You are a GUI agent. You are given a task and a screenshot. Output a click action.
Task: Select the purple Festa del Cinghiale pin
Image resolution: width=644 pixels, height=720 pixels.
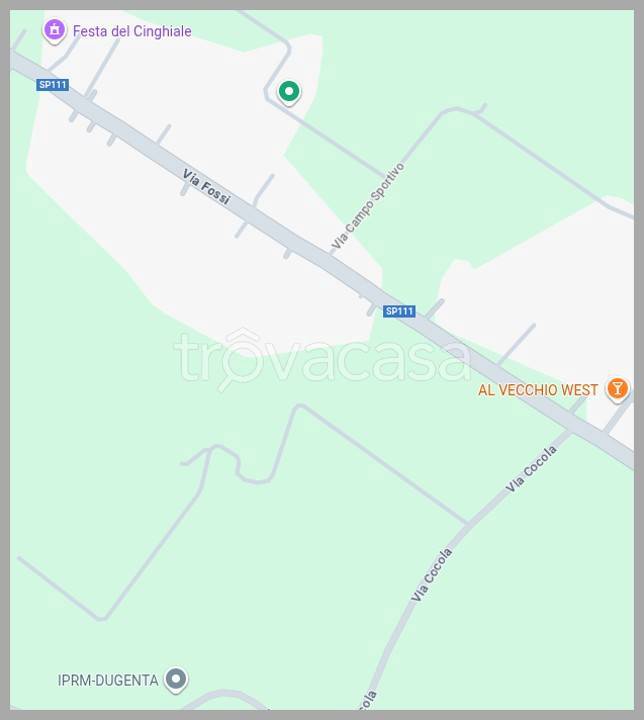click(x=55, y=30)
